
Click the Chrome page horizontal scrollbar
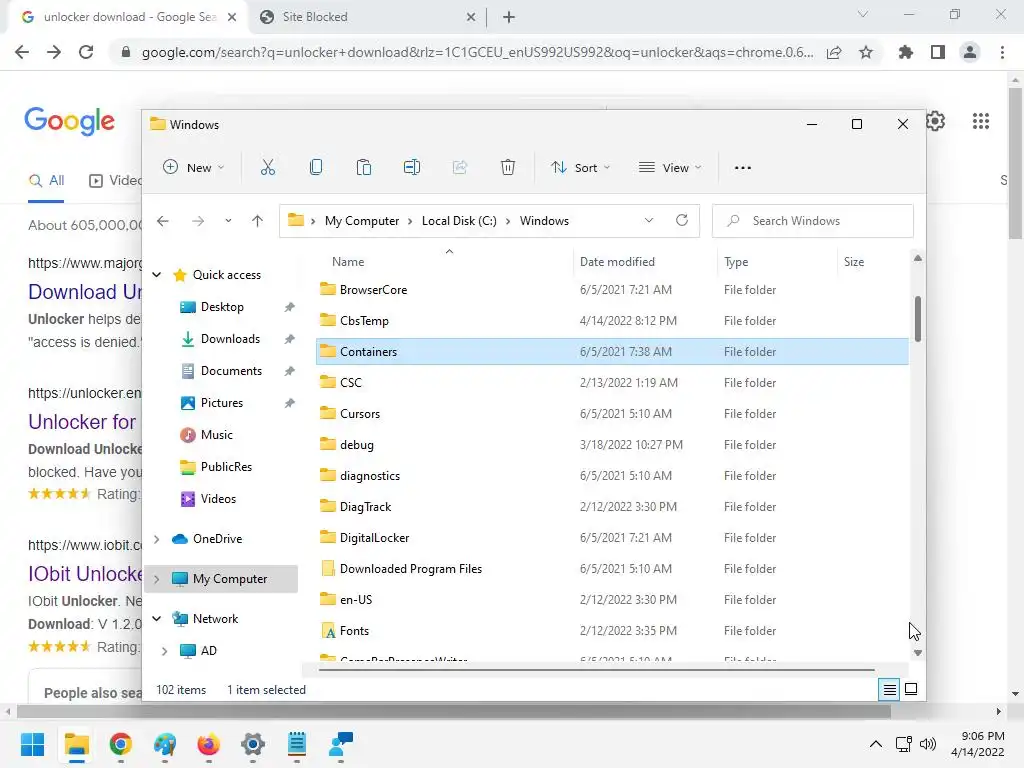454,711
